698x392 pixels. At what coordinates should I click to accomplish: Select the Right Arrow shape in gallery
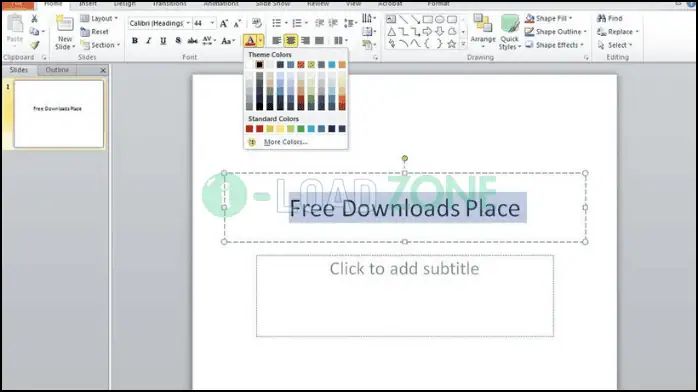pos(427,32)
